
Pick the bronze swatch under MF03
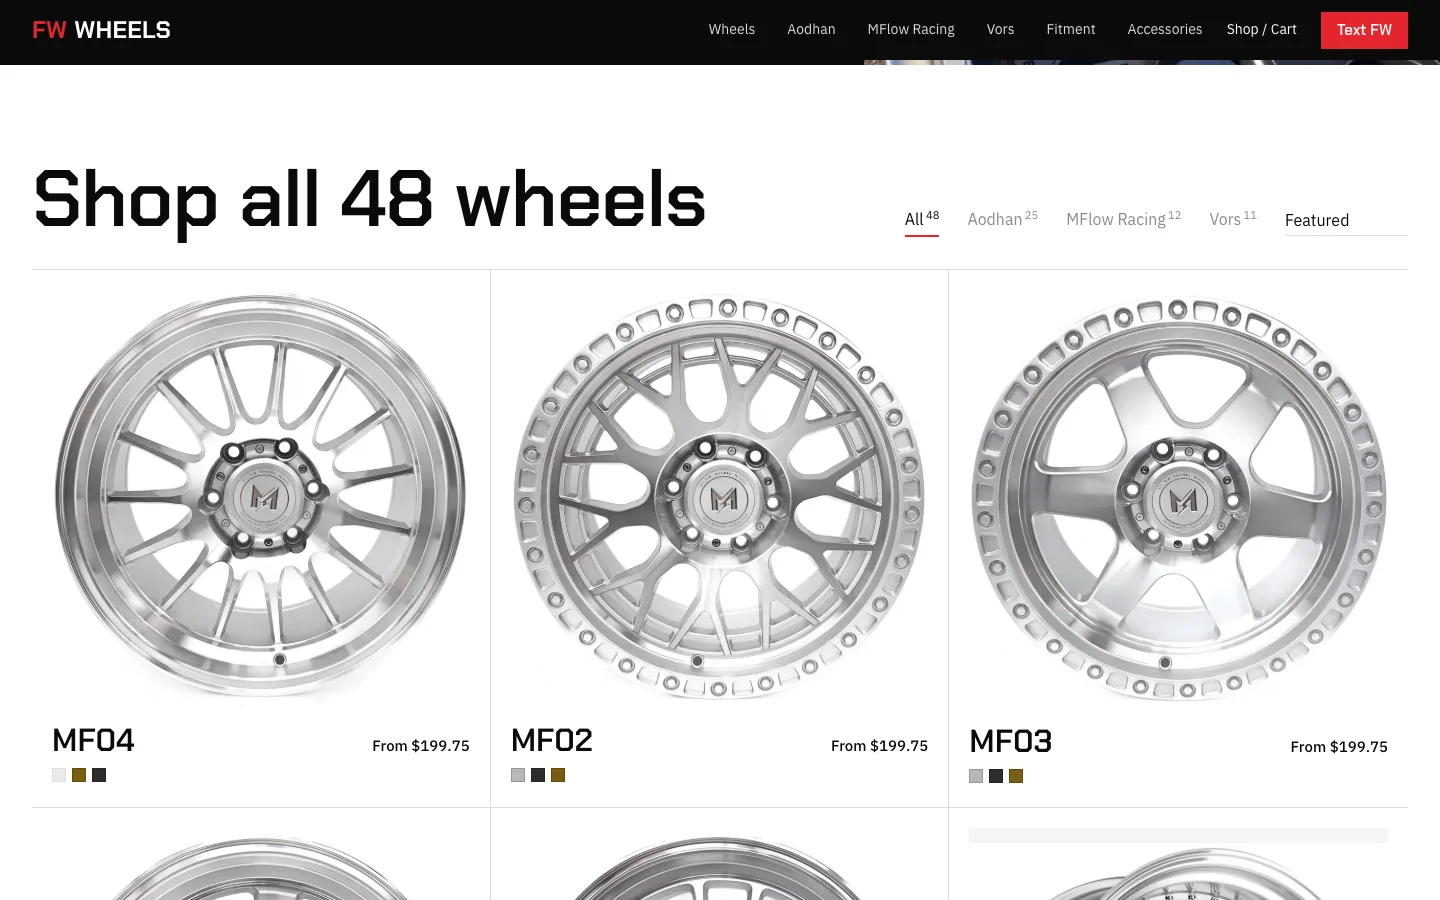(x=1016, y=776)
